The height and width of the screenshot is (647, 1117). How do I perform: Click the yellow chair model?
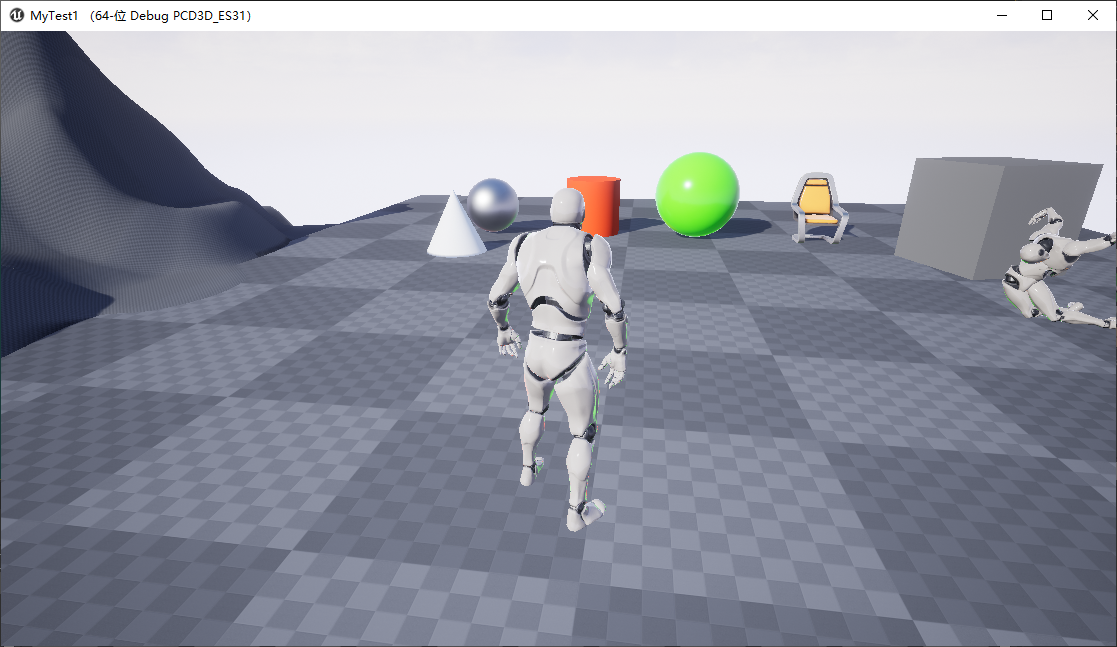(x=819, y=207)
